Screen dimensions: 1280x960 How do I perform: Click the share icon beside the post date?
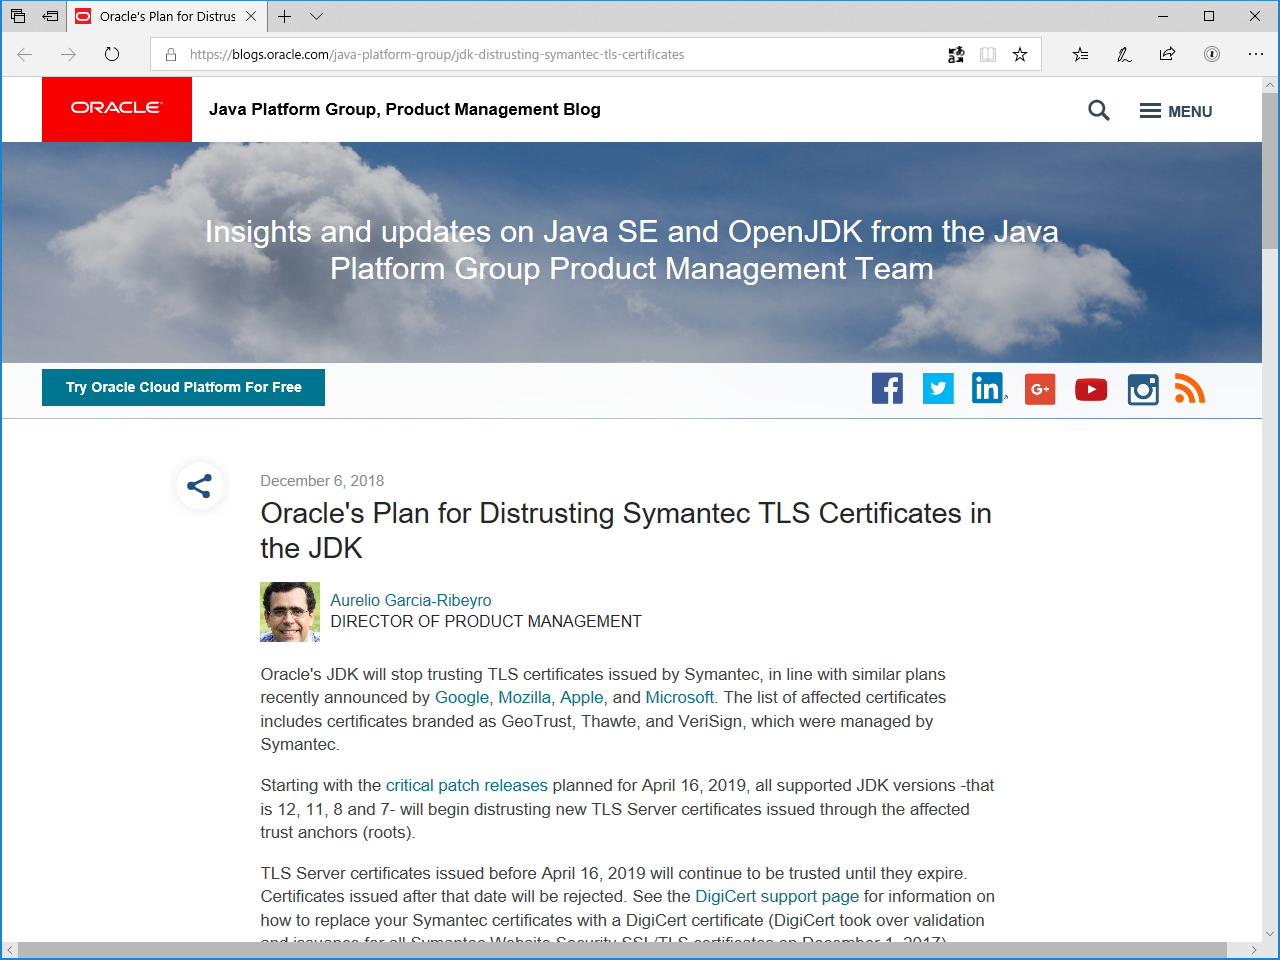pyautogui.click(x=200, y=485)
